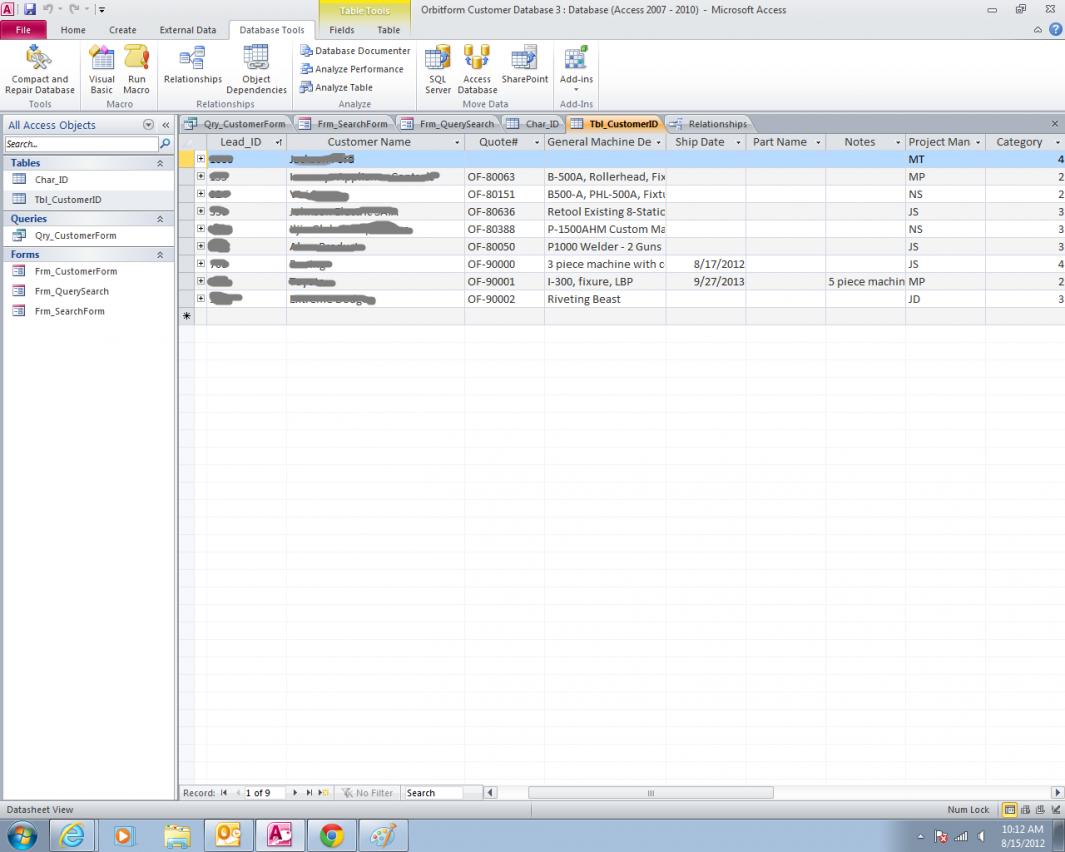The image size is (1065, 852).
Task: Go to the next record
Action: point(295,793)
